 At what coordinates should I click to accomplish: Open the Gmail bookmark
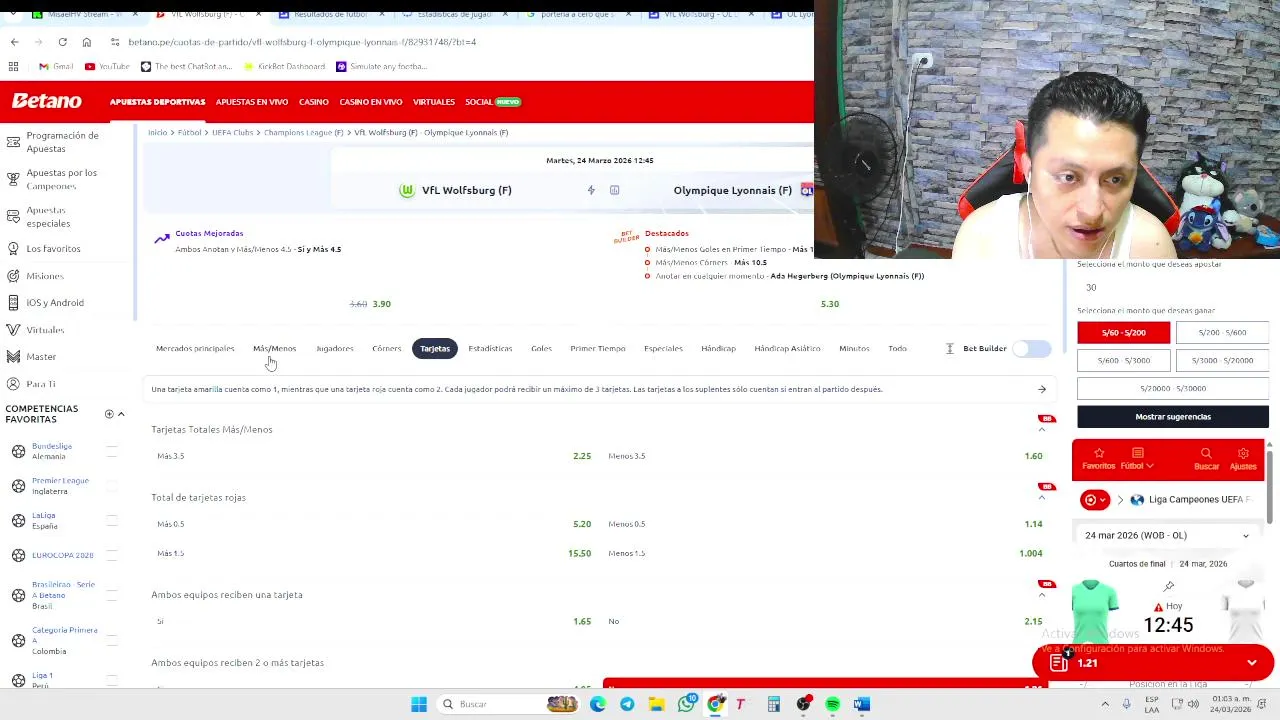point(55,66)
